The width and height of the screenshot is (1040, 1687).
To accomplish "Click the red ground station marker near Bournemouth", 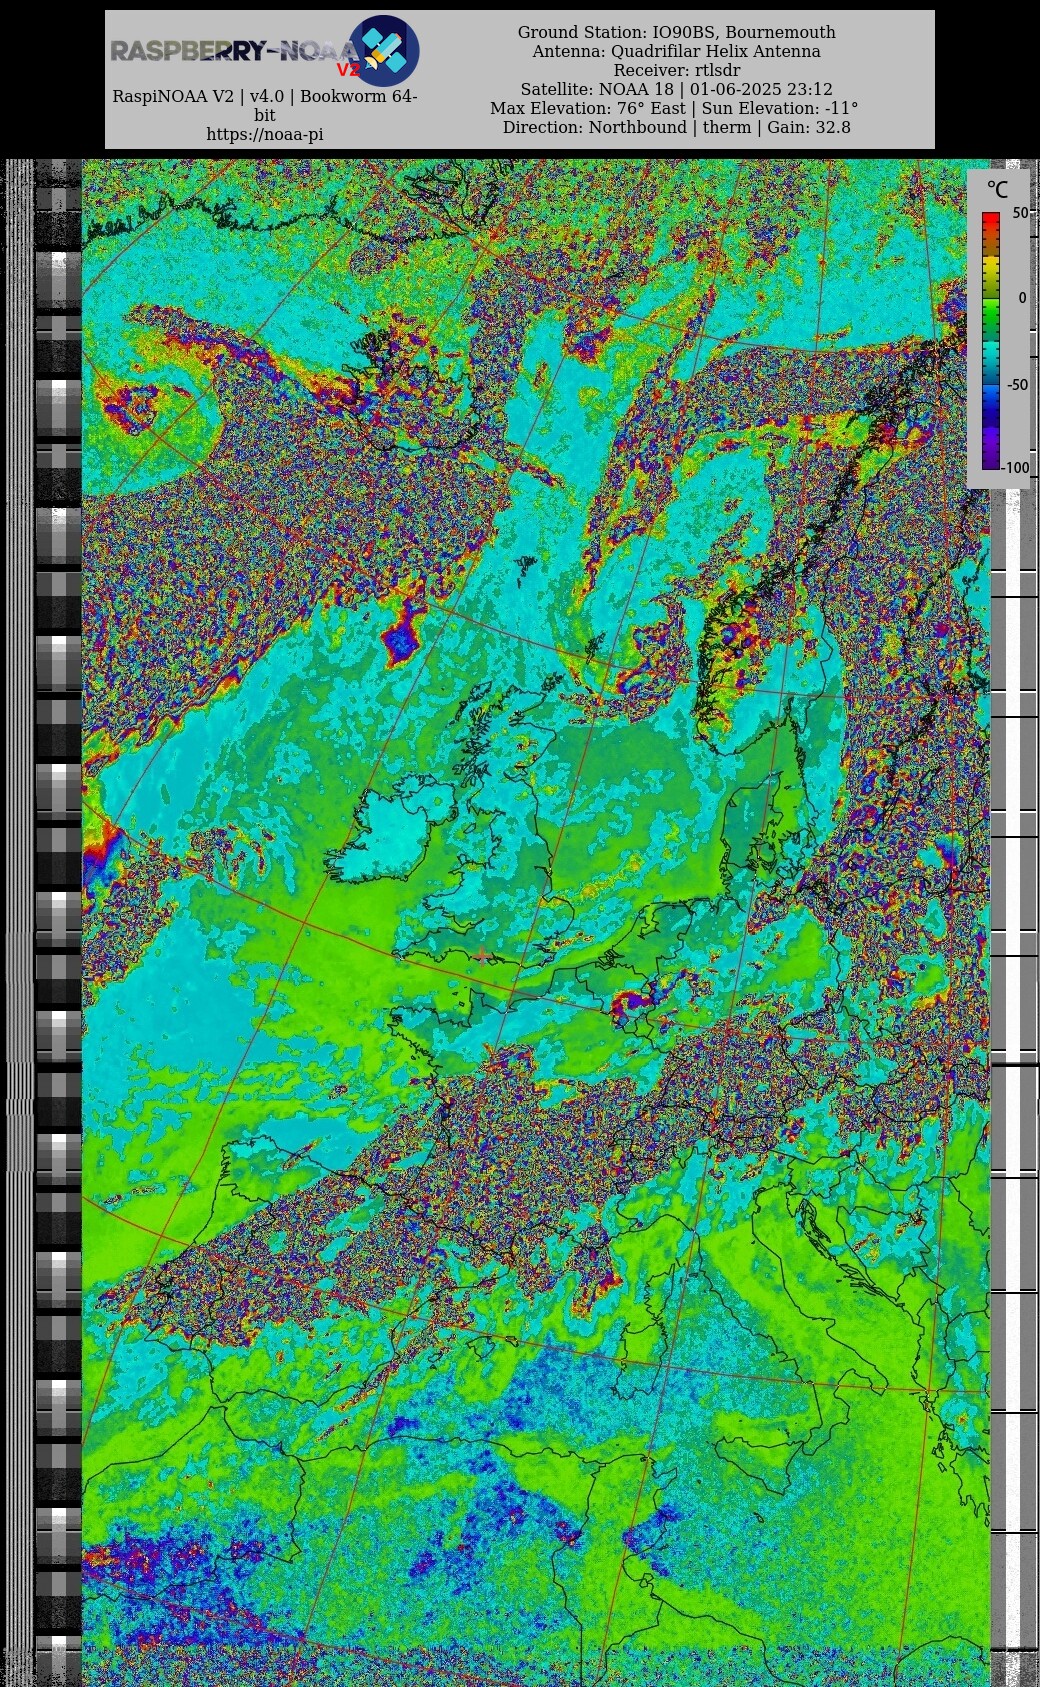I will 483,956.
